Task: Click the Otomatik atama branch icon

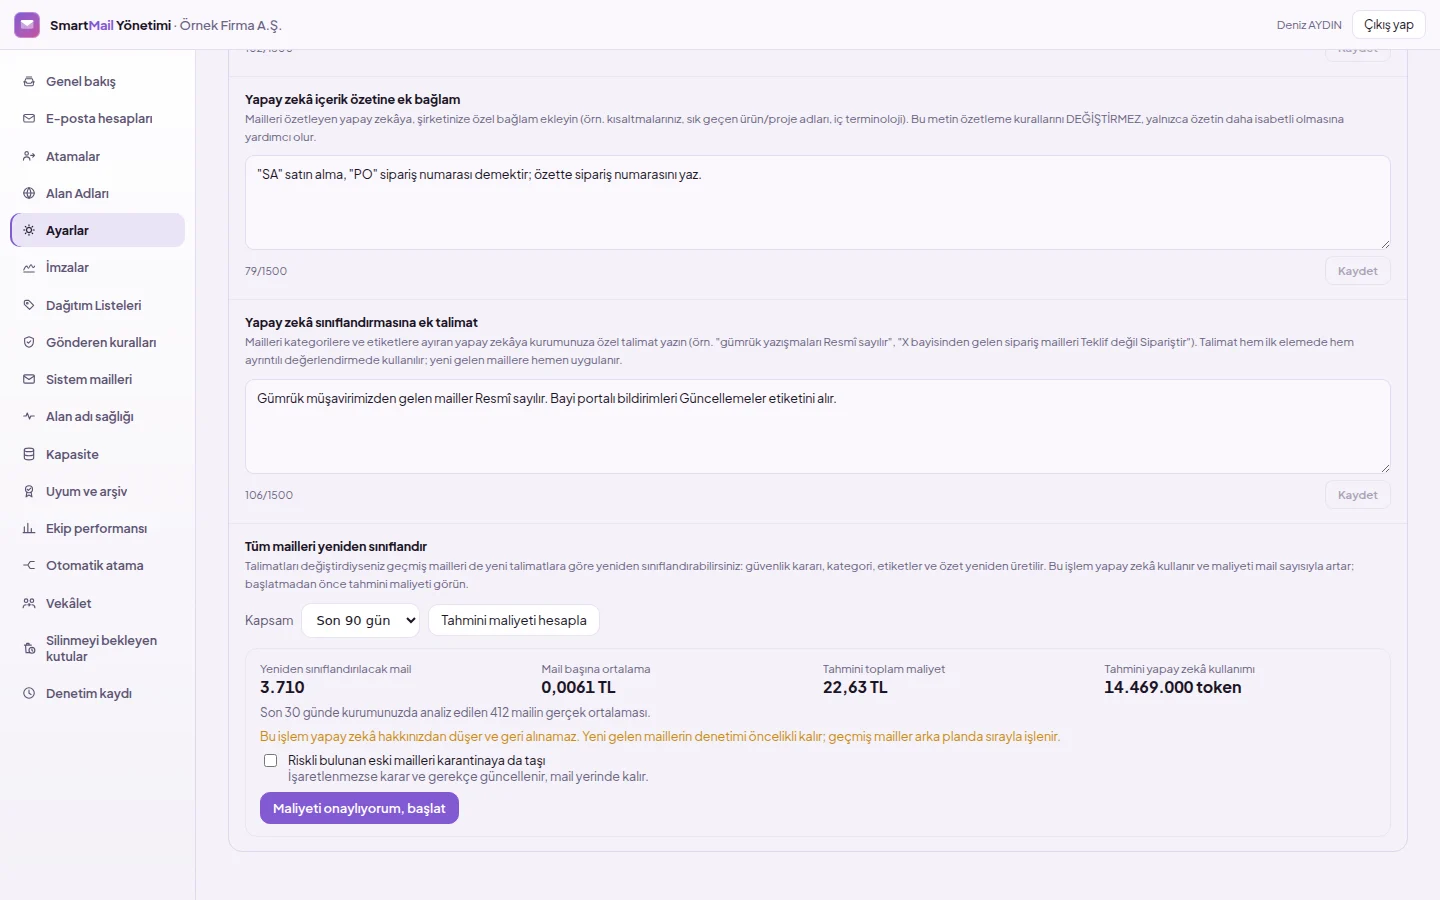Action: (29, 566)
